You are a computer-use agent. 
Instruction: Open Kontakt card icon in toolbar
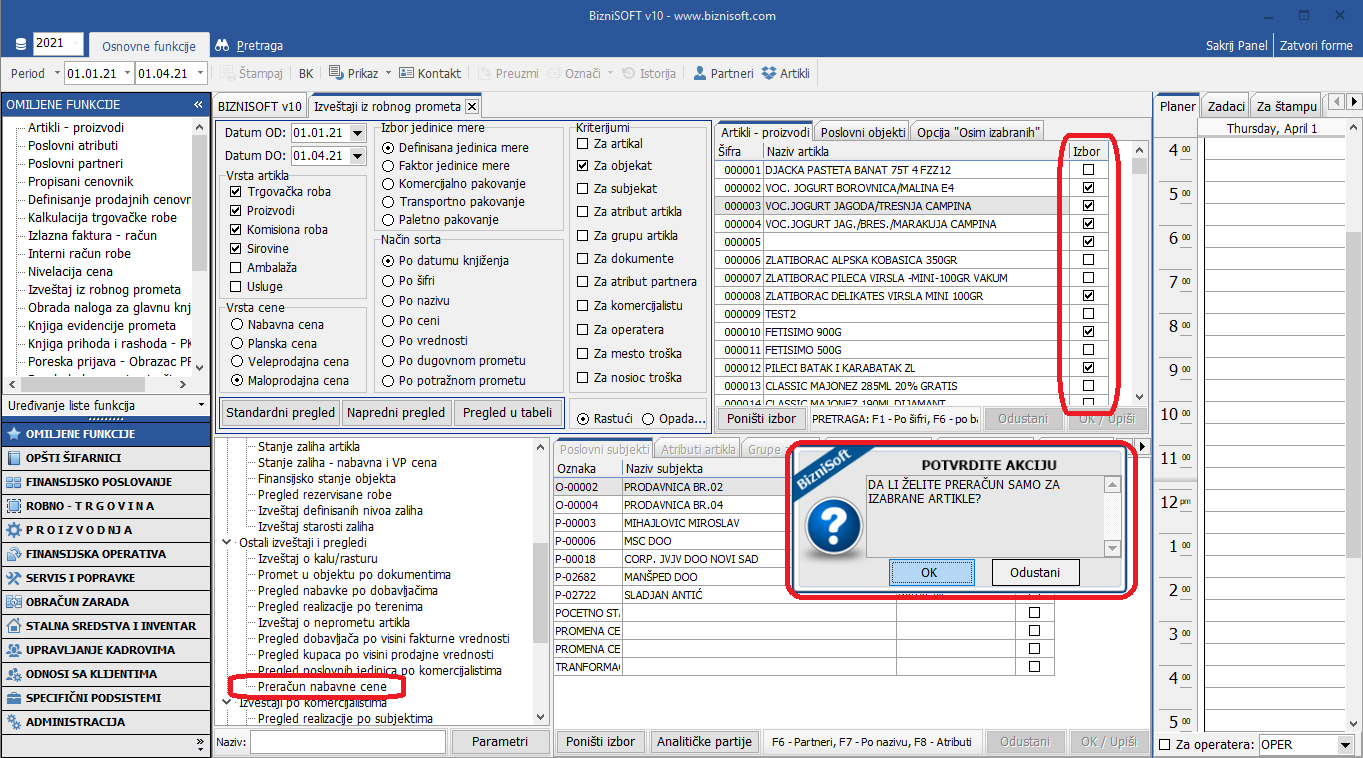[406, 73]
